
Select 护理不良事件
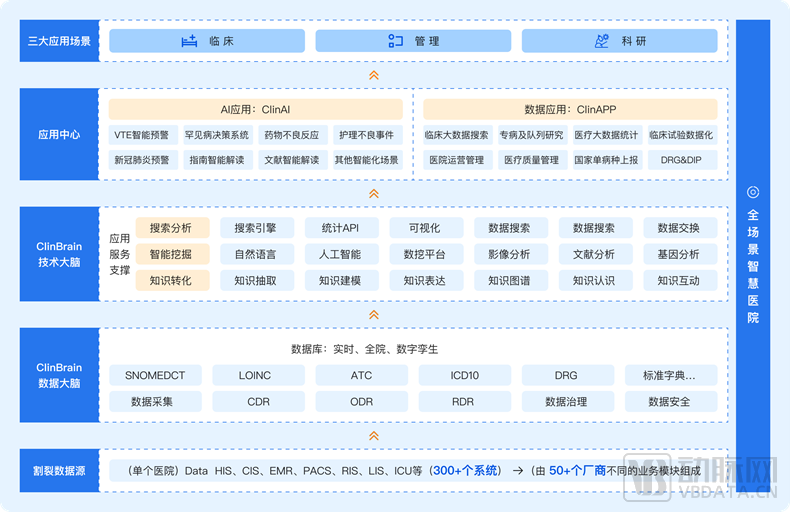coord(368,135)
